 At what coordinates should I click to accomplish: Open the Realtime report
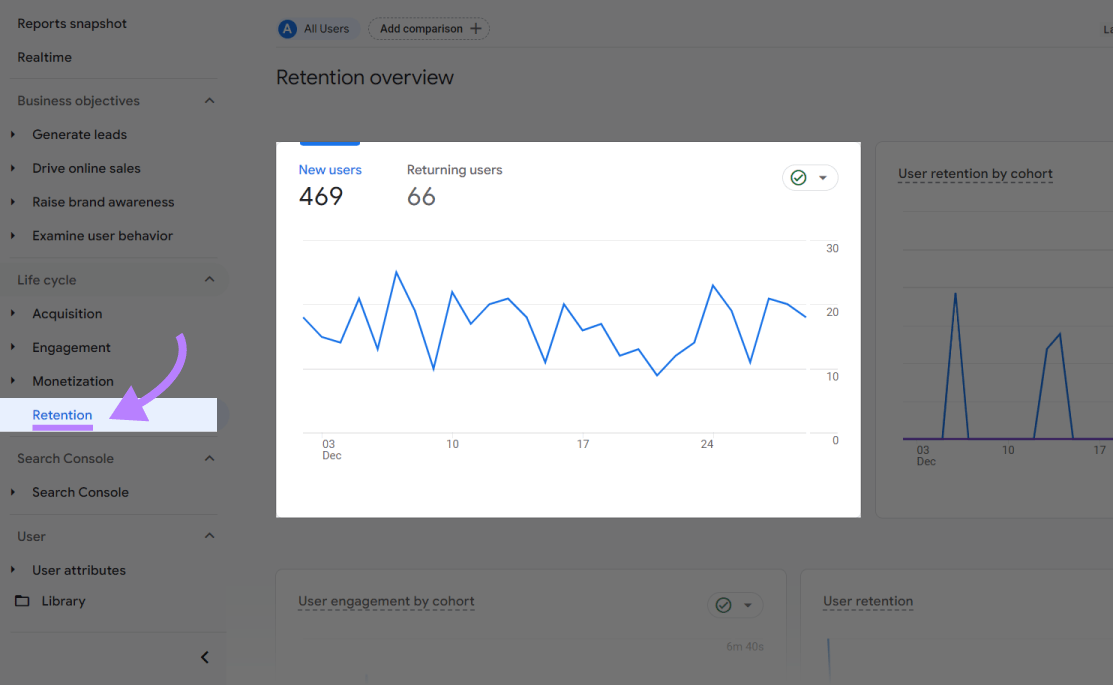click(x=44, y=57)
